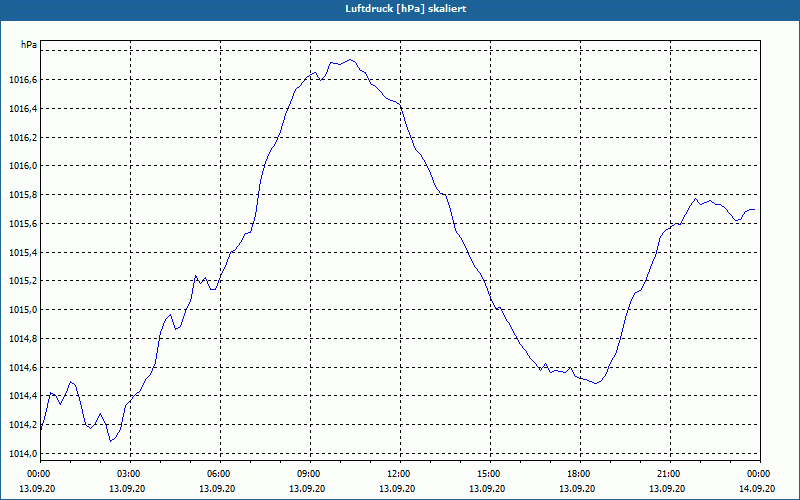Click the 14.09.20 date label
This screenshot has height=500, width=800.
click(757, 488)
